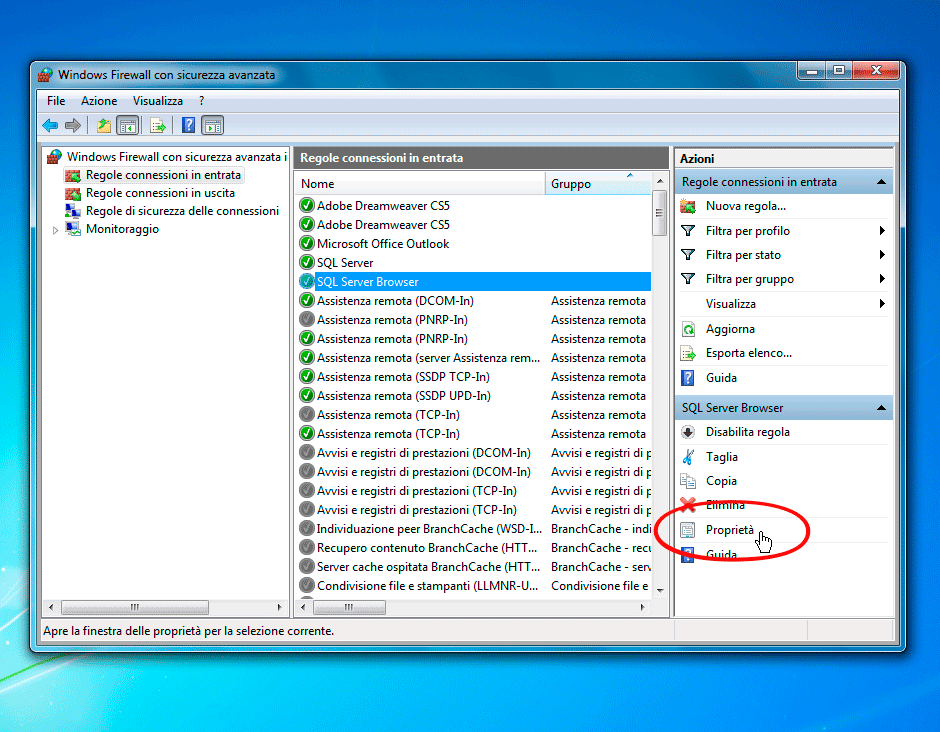Click the Back arrow toolbar icon
The height and width of the screenshot is (732, 940).
point(50,125)
